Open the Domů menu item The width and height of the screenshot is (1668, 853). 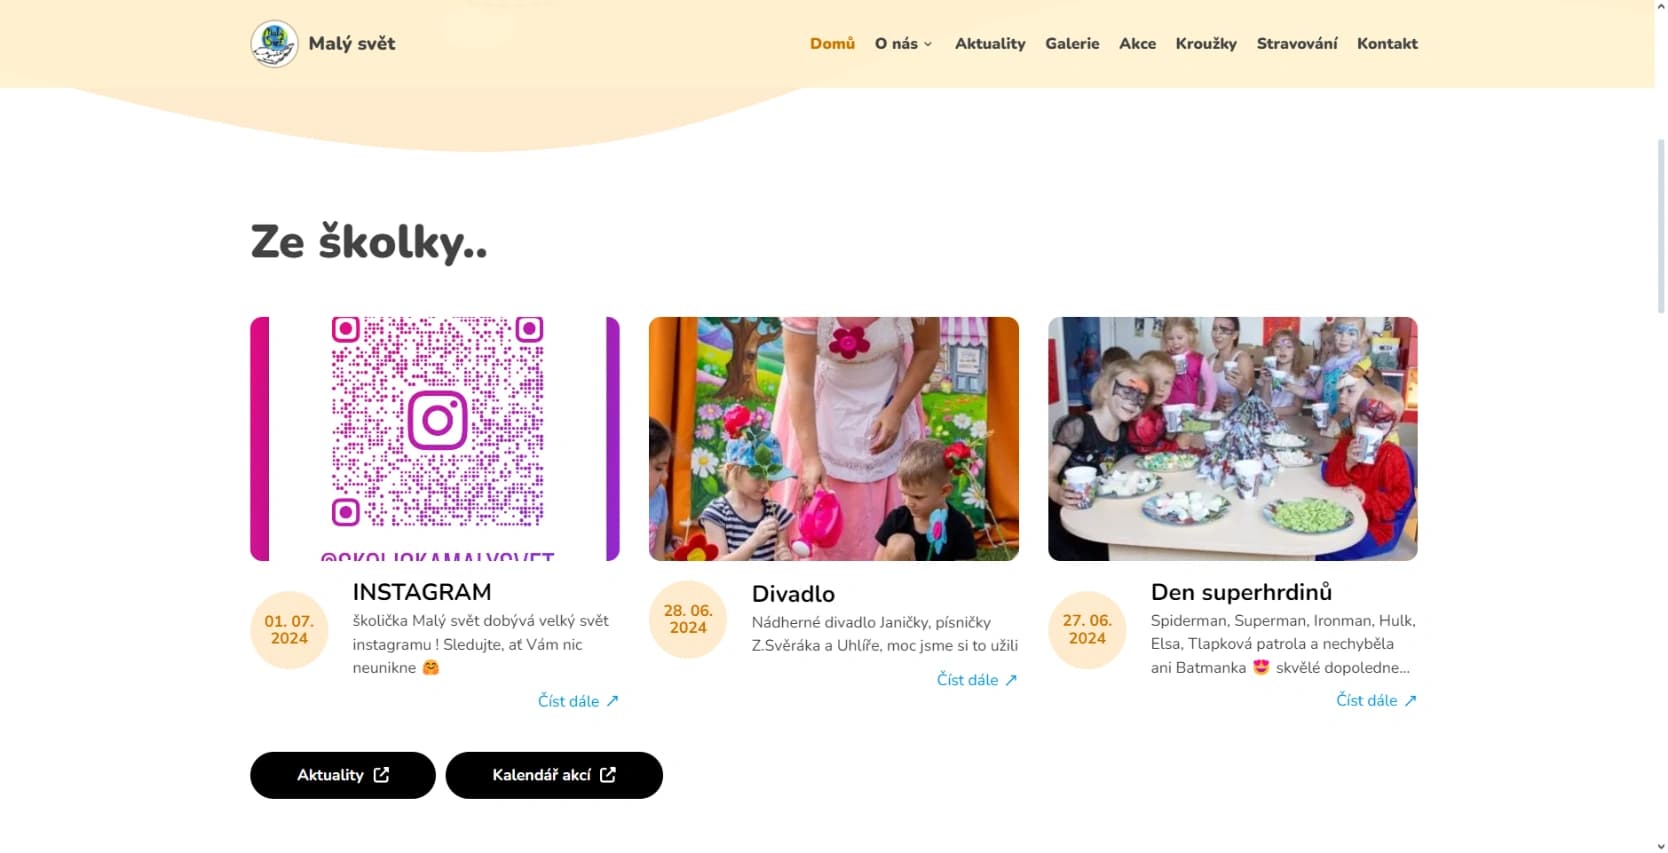click(832, 44)
